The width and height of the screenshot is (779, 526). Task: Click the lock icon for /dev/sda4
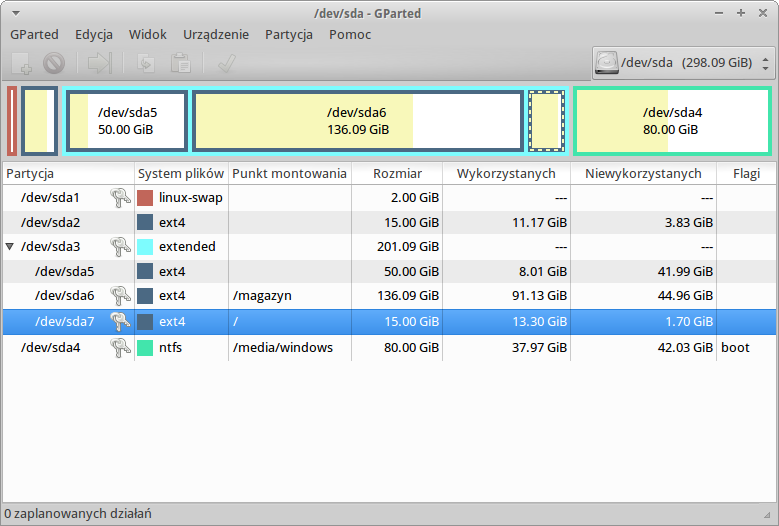tap(120, 347)
